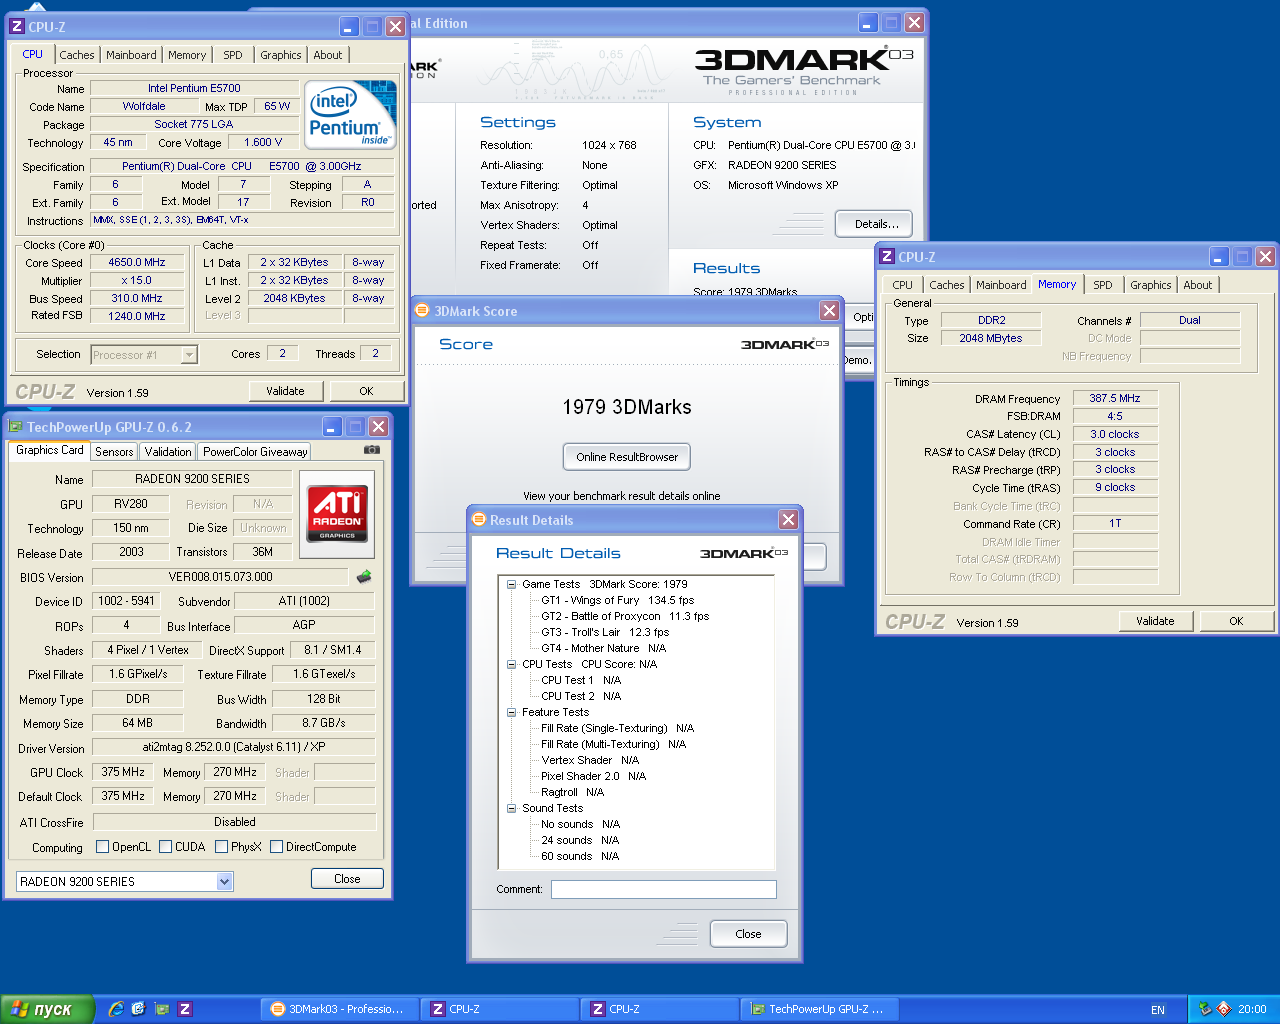The height and width of the screenshot is (1024, 1280).
Task: Switch to CPU tab in right CPU-Z
Action: [x=903, y=285]
